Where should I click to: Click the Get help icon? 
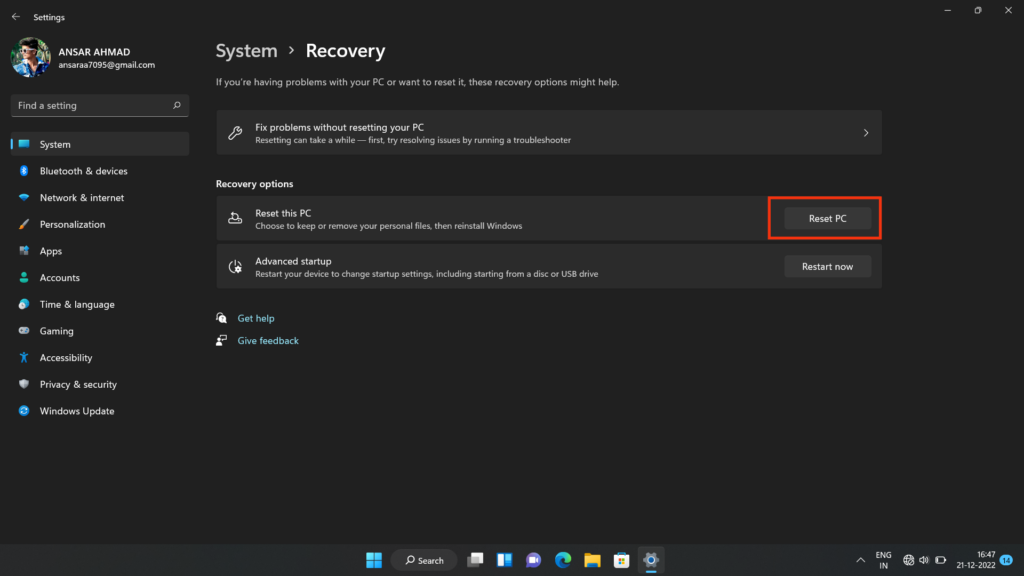point(221,318)
